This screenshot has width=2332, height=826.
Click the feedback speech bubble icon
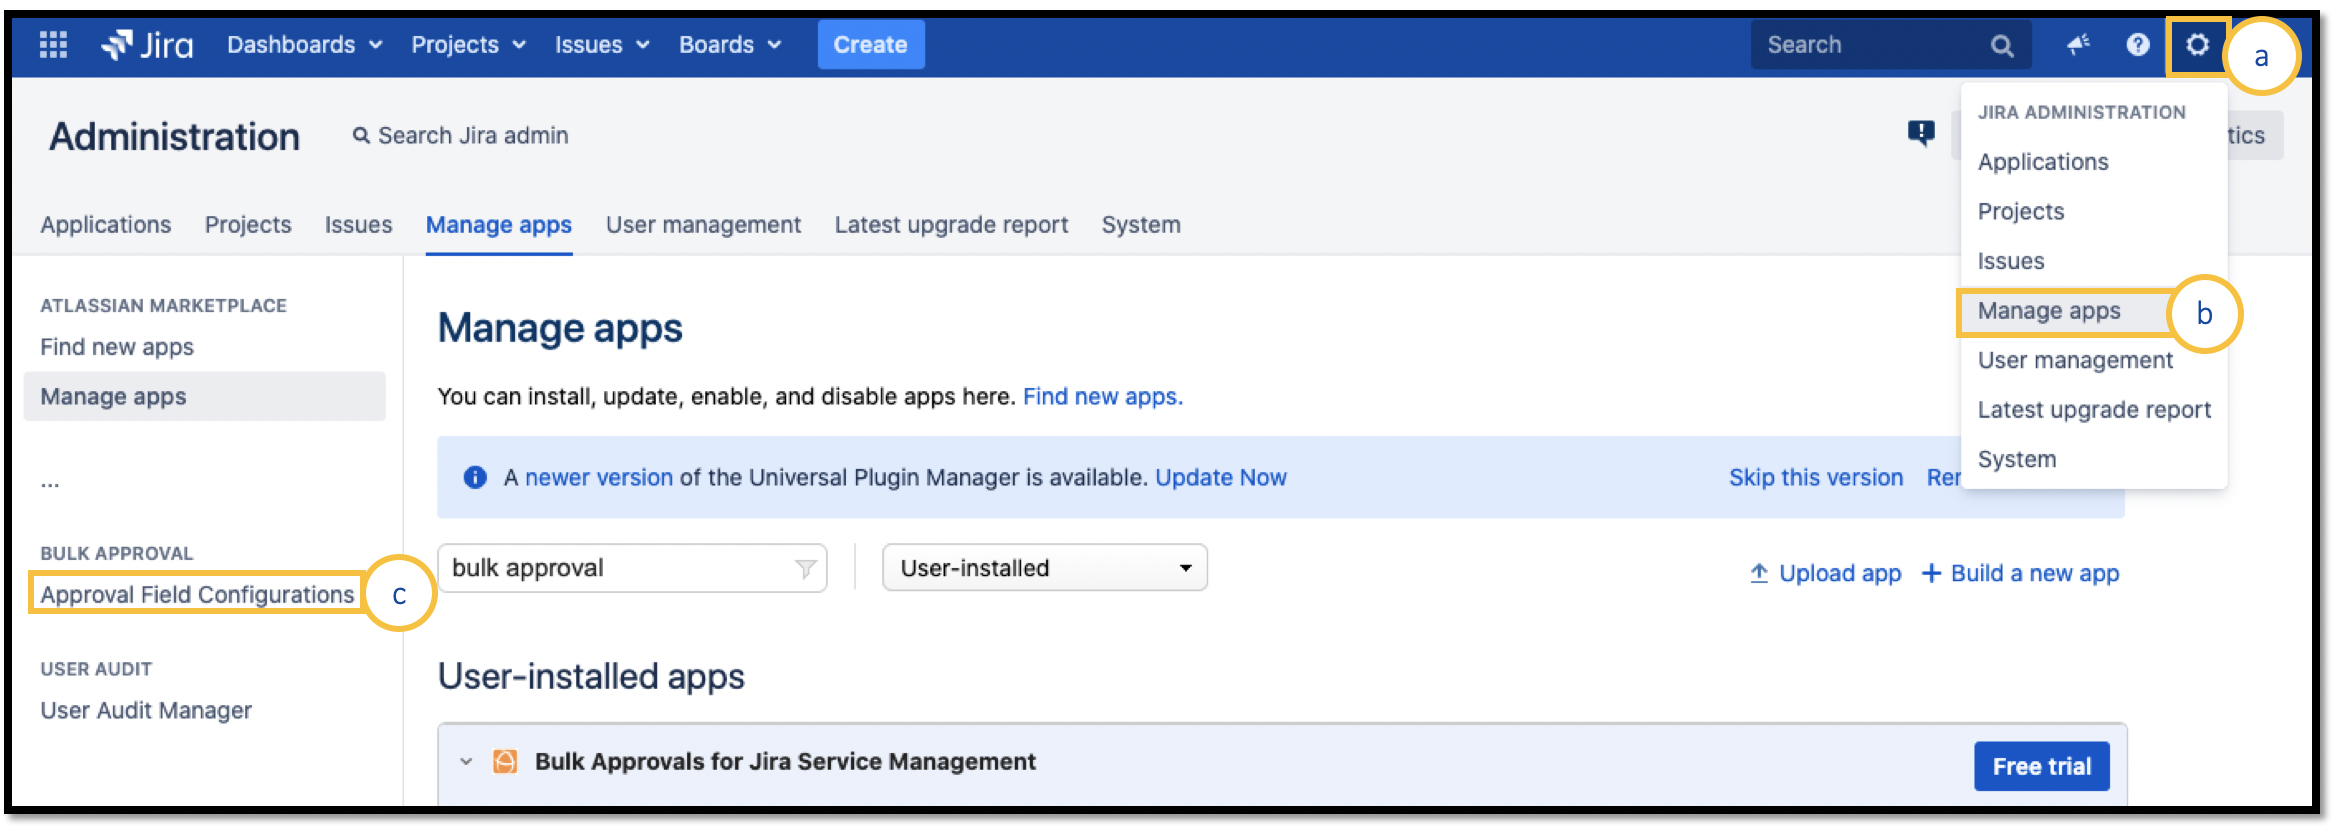click(x=1920, y=133)
